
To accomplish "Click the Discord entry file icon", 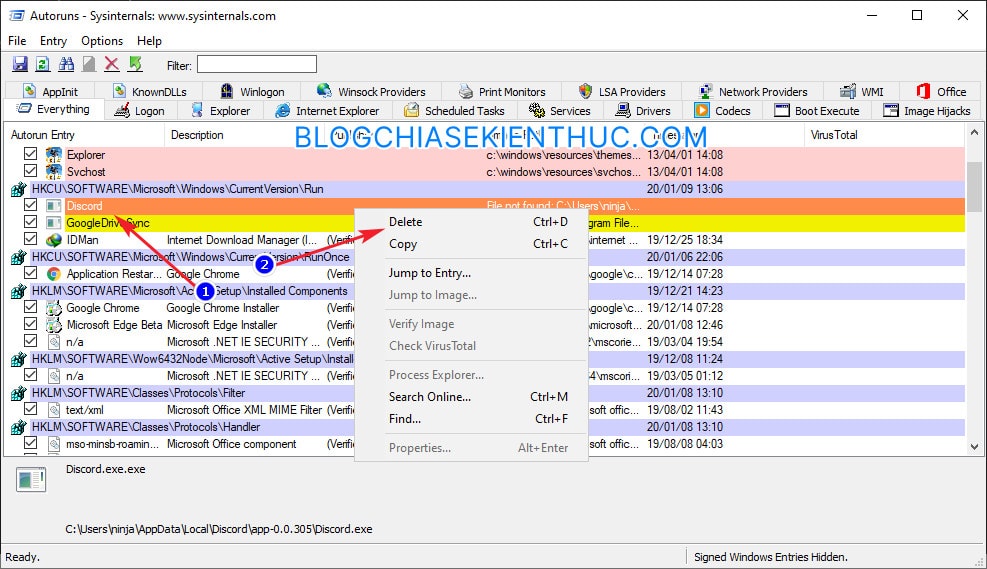I will click(54, 205).
